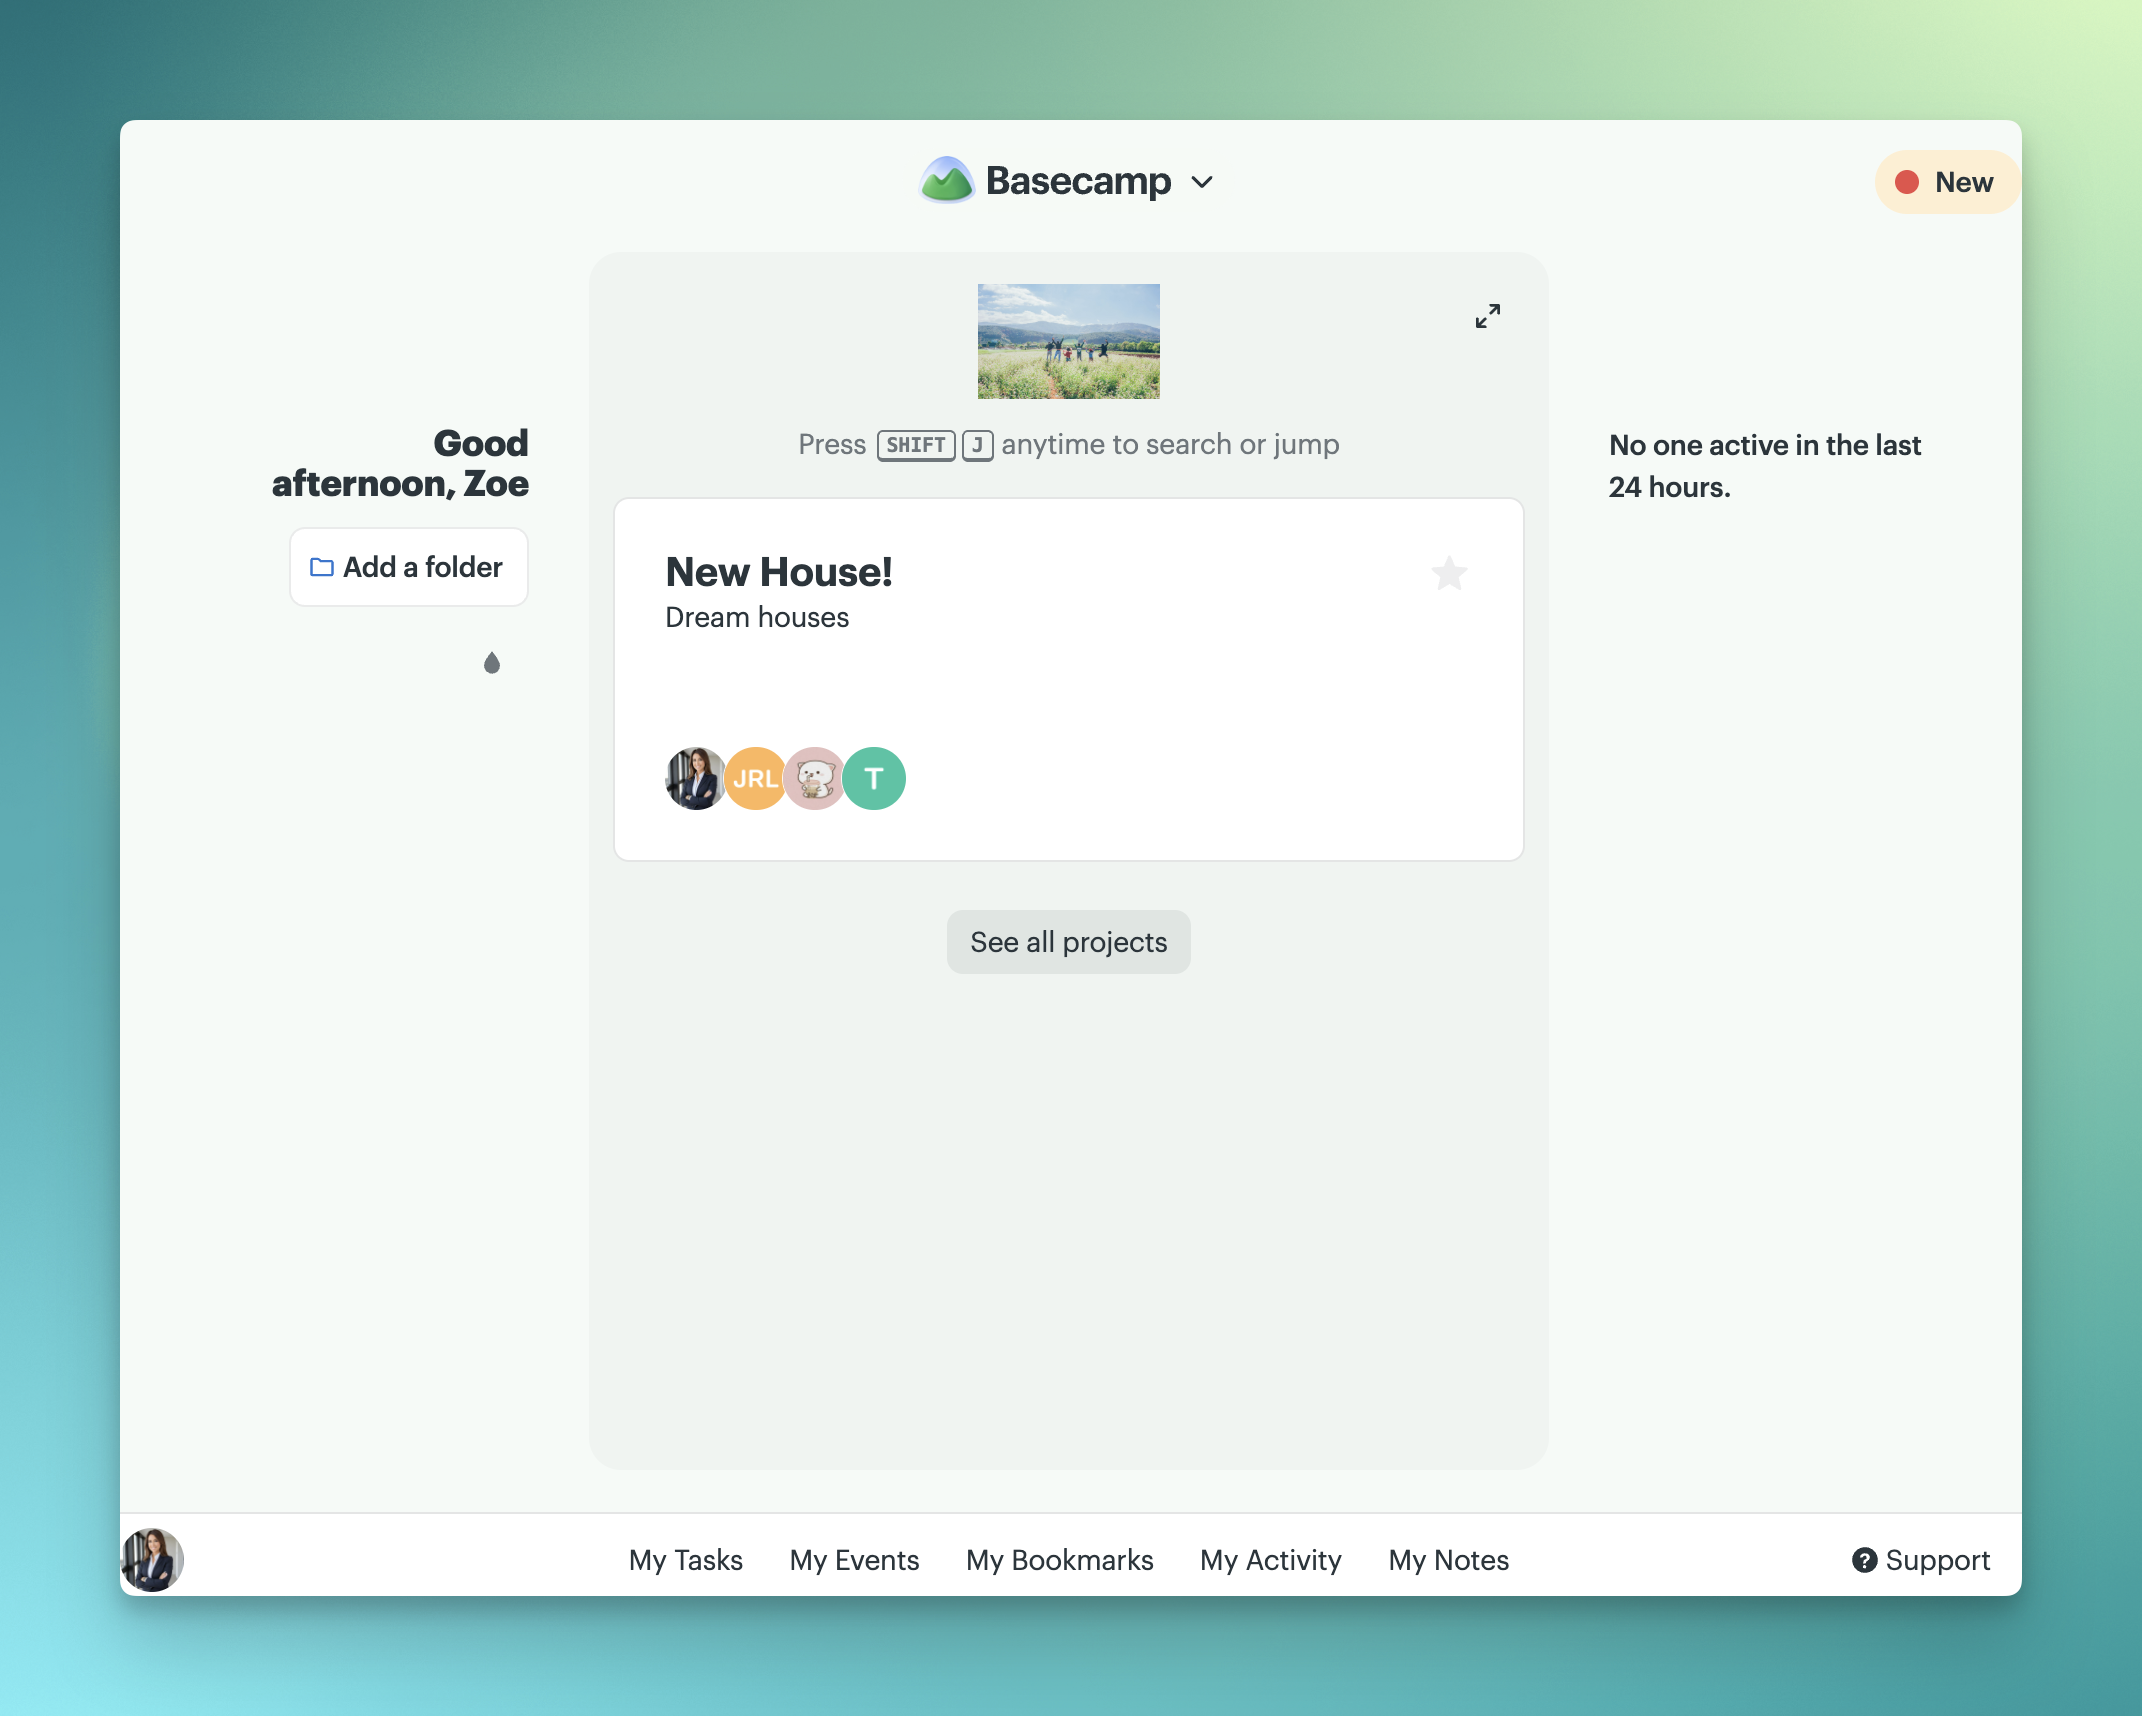Screen dimensions: 2142x1716
Task: Click the T avatar on project card
Action: pyautogui.click(x=874, y=778)
